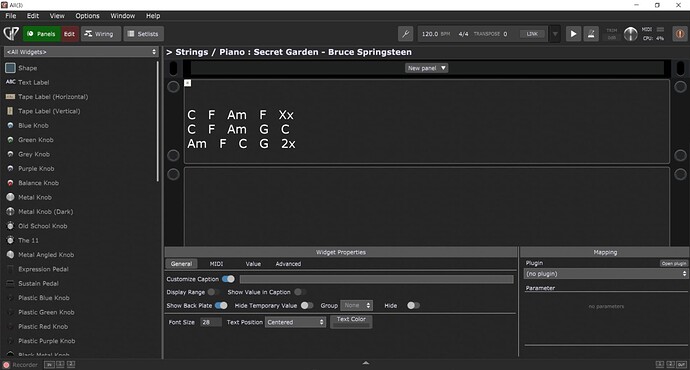Open the View menu
Viewport: 690px width, 370px height.
(57, 16)
